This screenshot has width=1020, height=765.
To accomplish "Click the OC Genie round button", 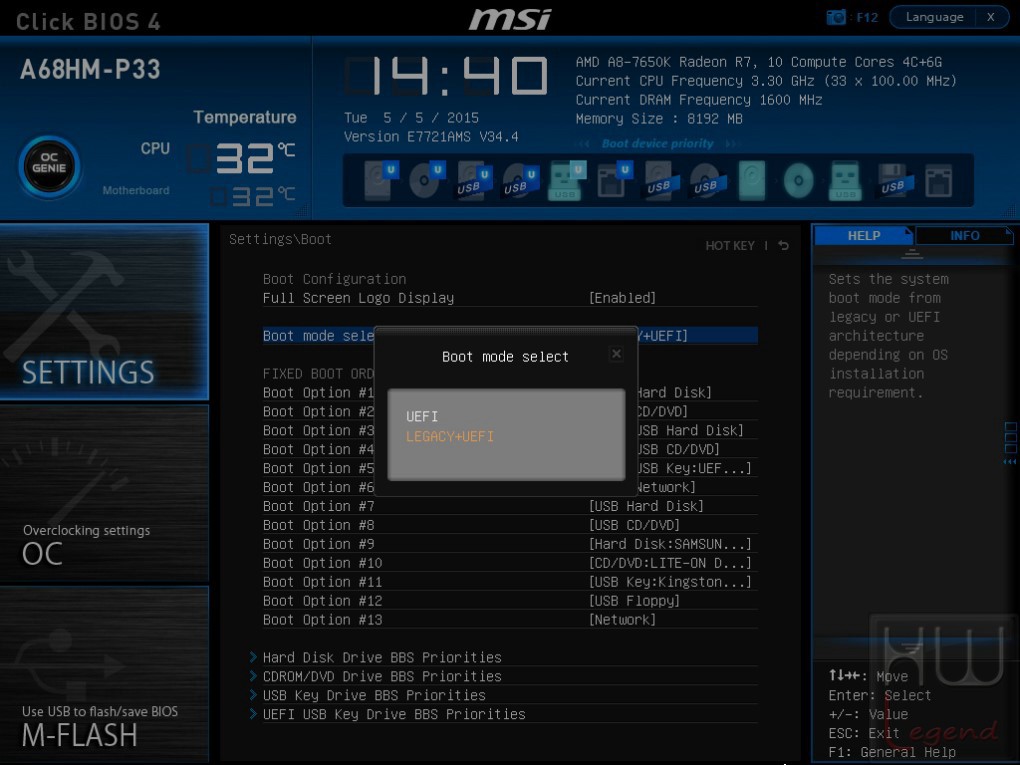I will click(x=49, y=167).
